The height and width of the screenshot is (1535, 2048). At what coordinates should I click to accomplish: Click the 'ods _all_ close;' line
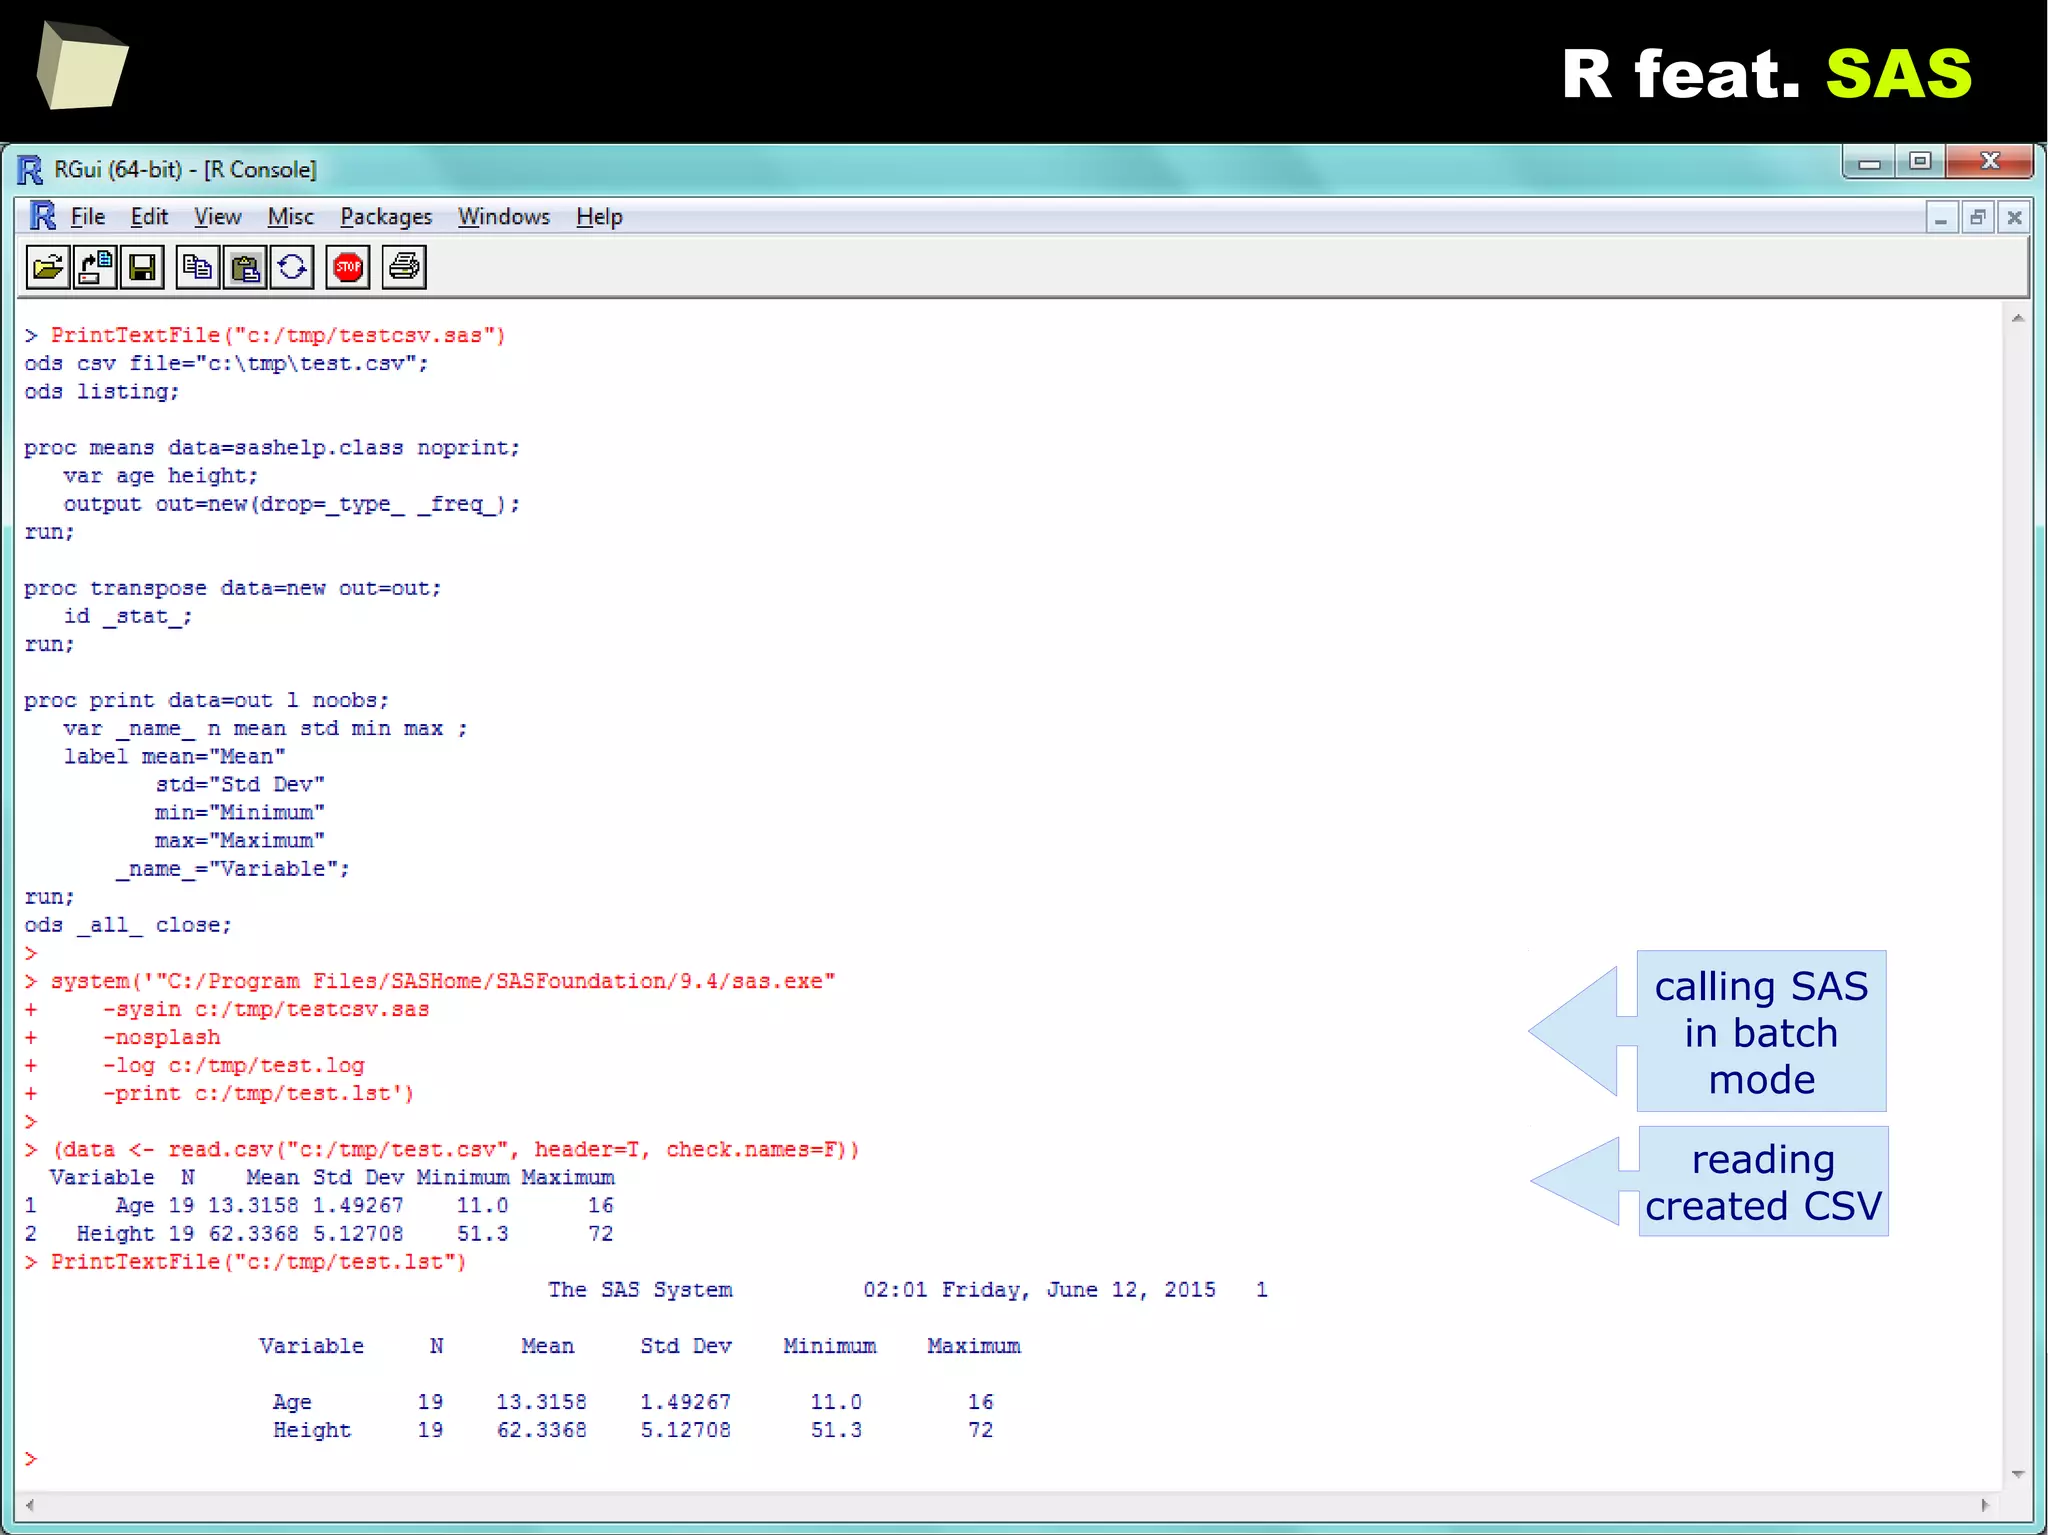(x=128, y=925)
